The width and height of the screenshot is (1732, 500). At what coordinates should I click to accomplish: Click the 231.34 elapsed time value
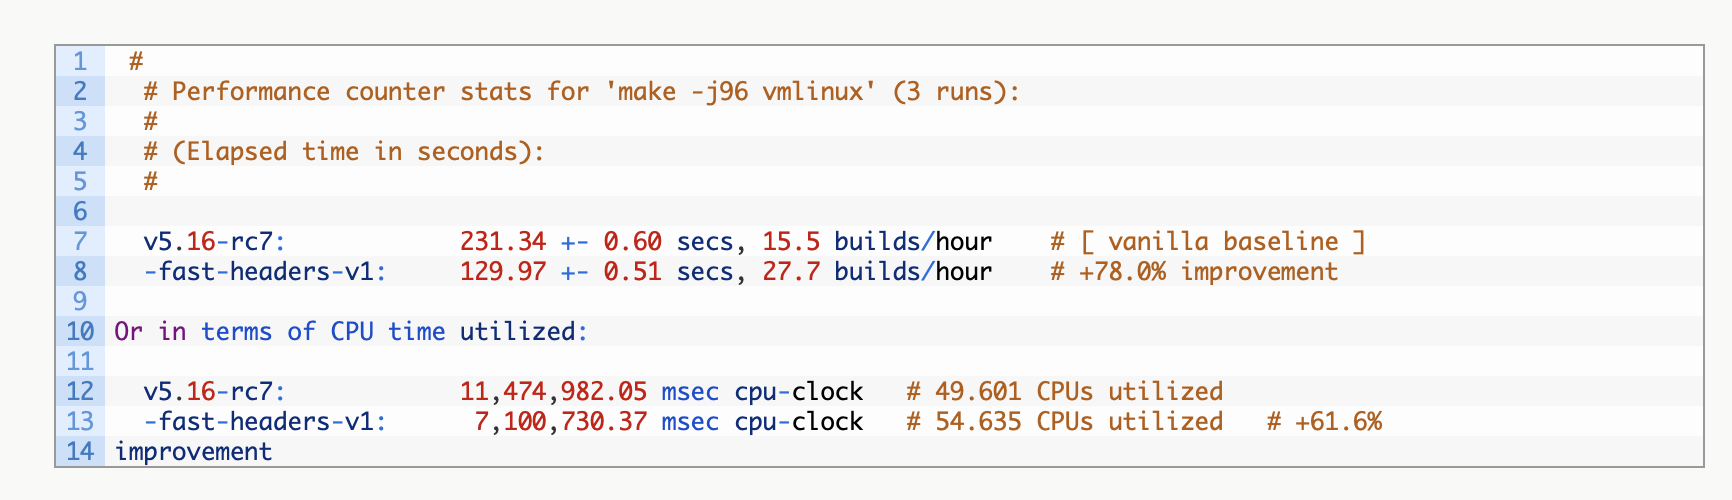coord(502,241)
